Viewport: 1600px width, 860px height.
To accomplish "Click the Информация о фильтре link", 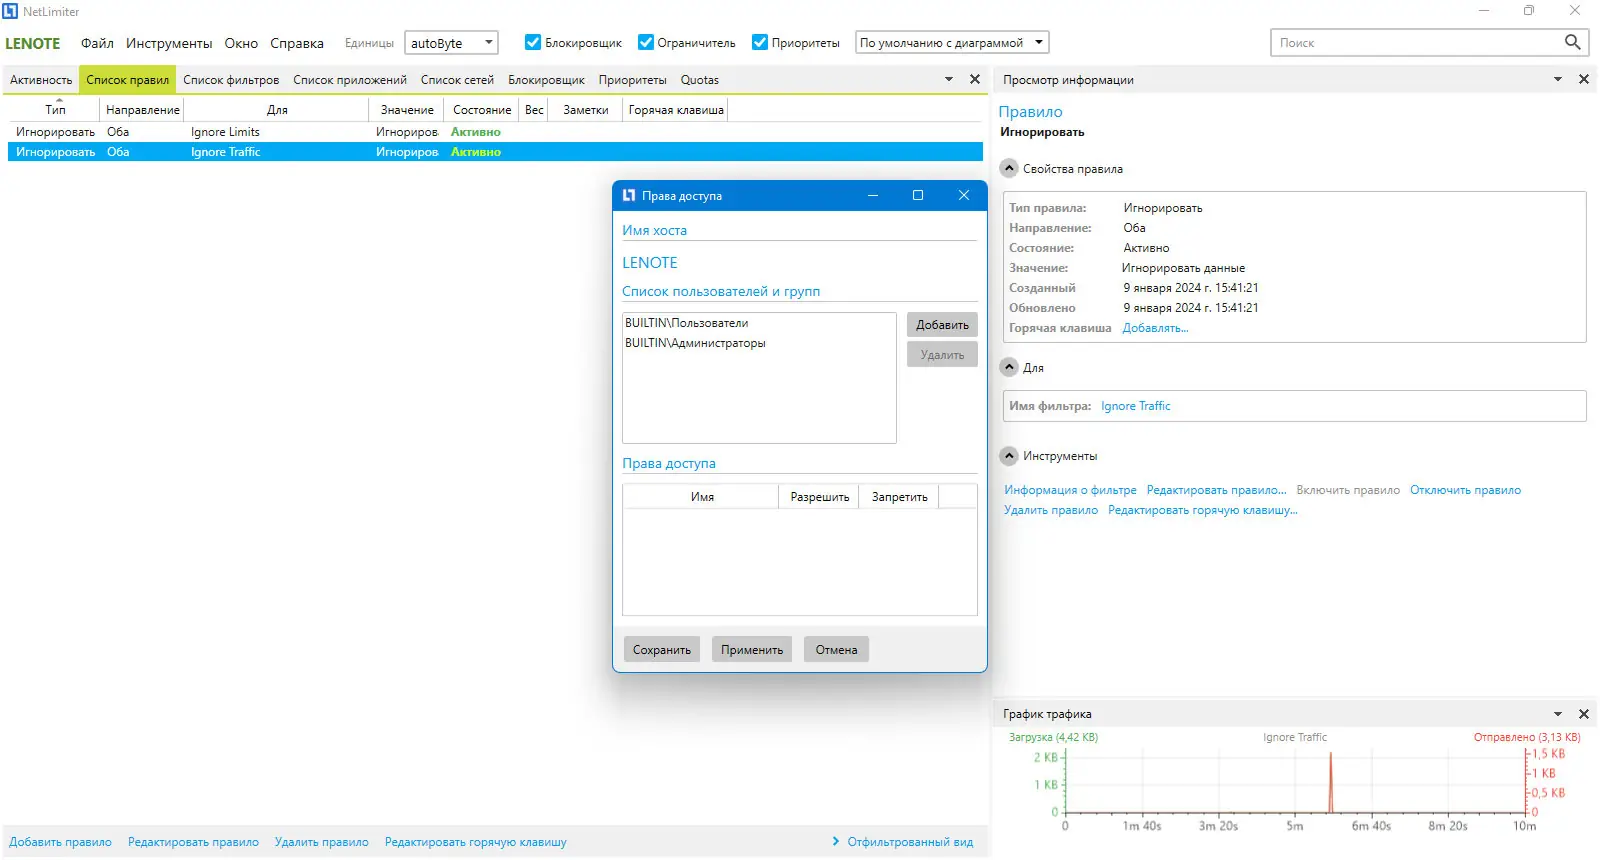I will coord(1070,490).
